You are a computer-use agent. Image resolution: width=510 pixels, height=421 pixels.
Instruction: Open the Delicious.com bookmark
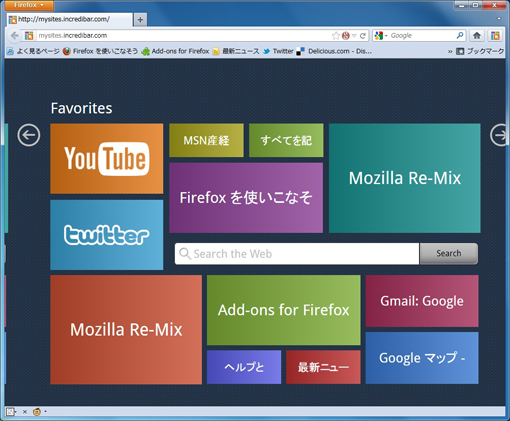click(334, 51)
